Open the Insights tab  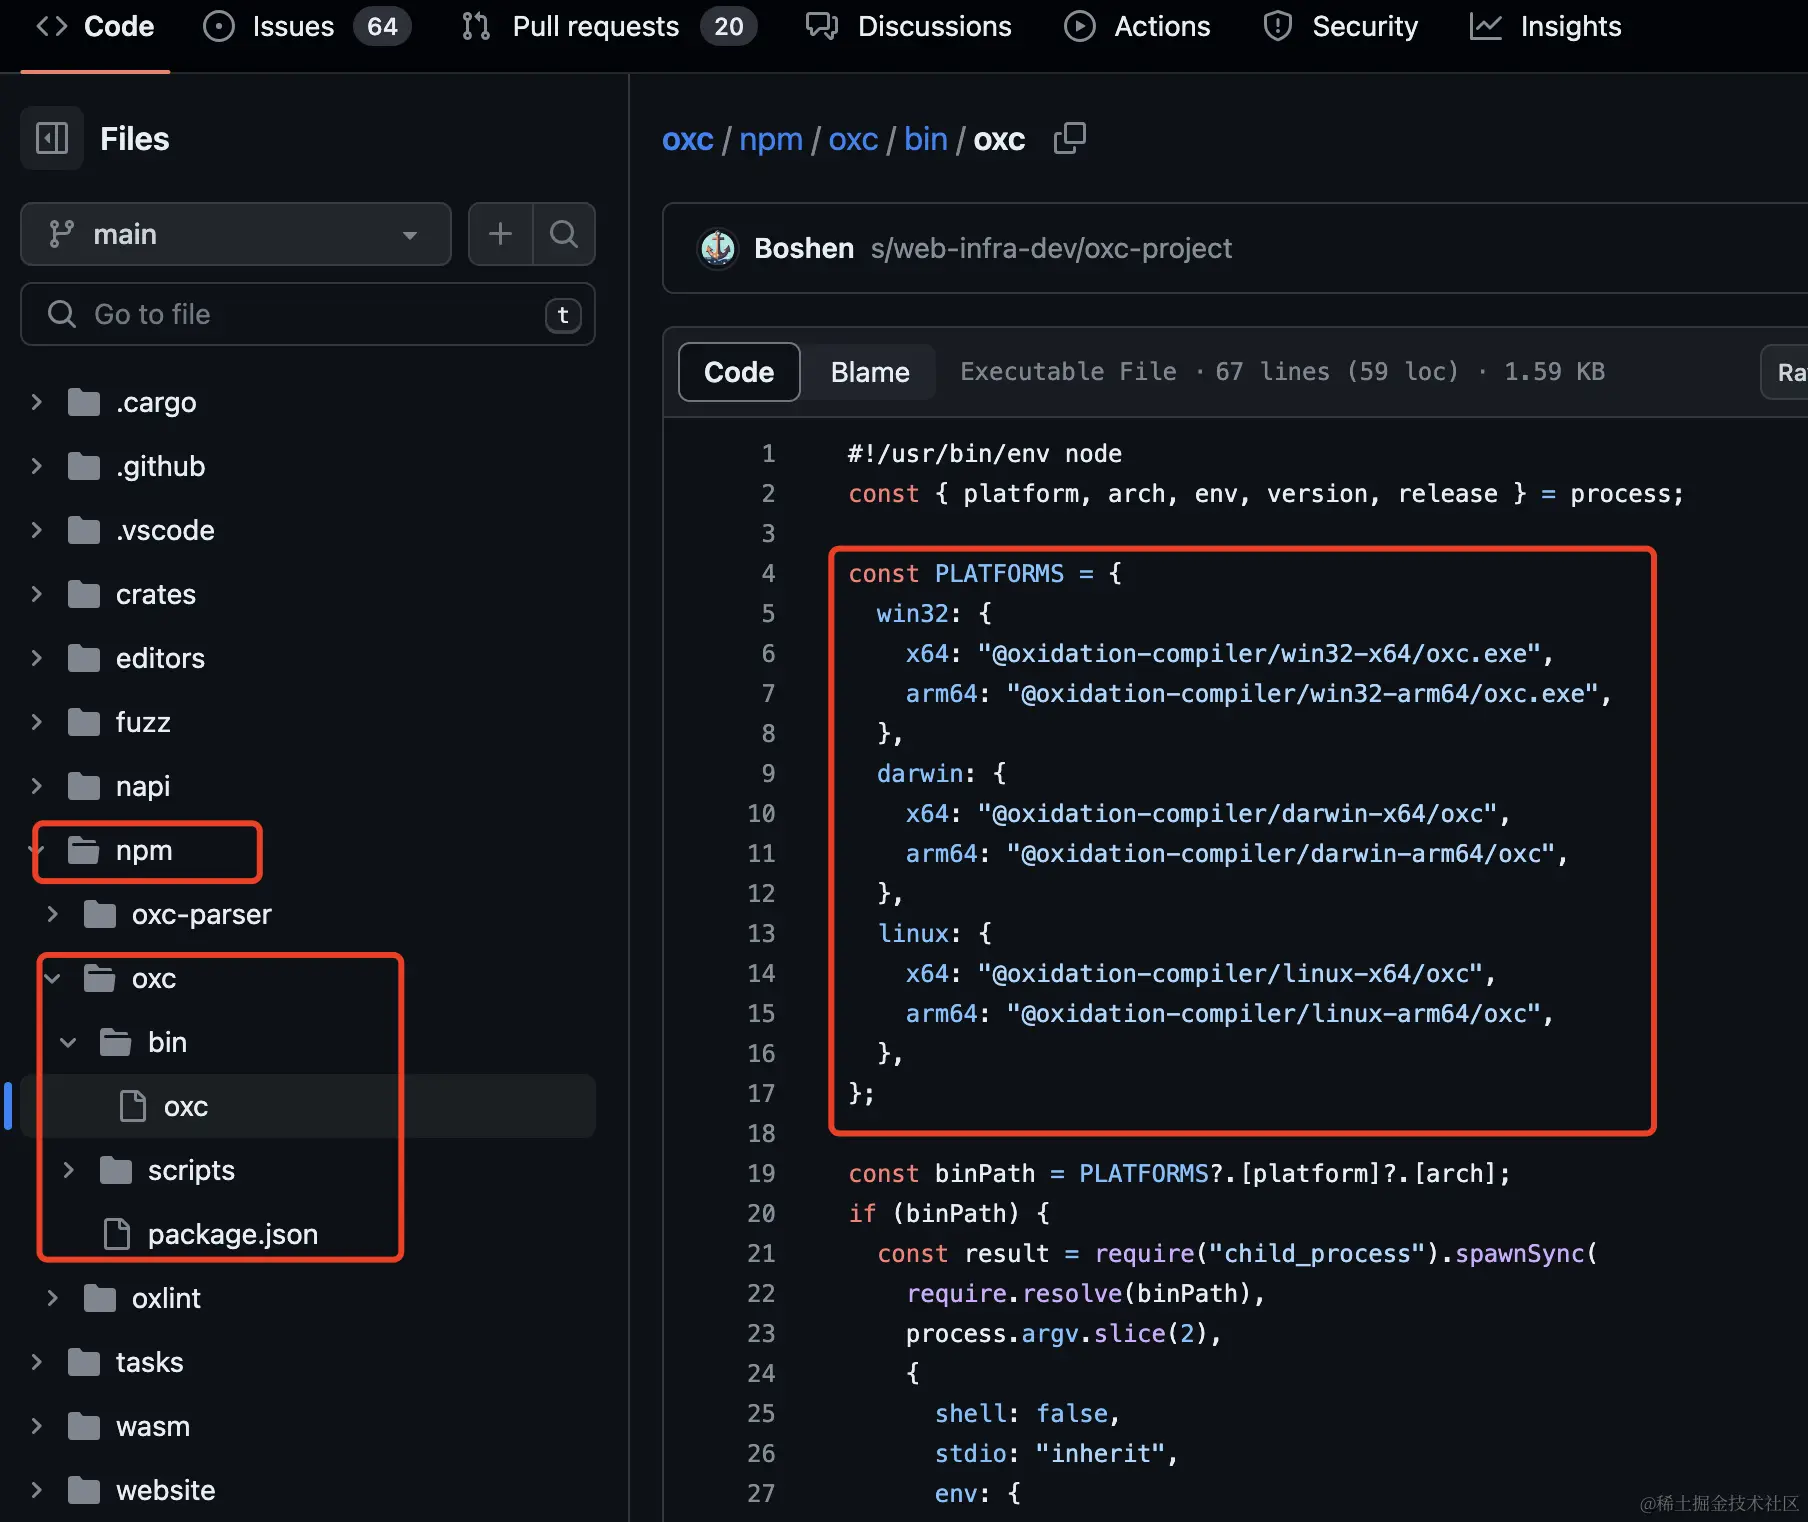pos(1545,26)
